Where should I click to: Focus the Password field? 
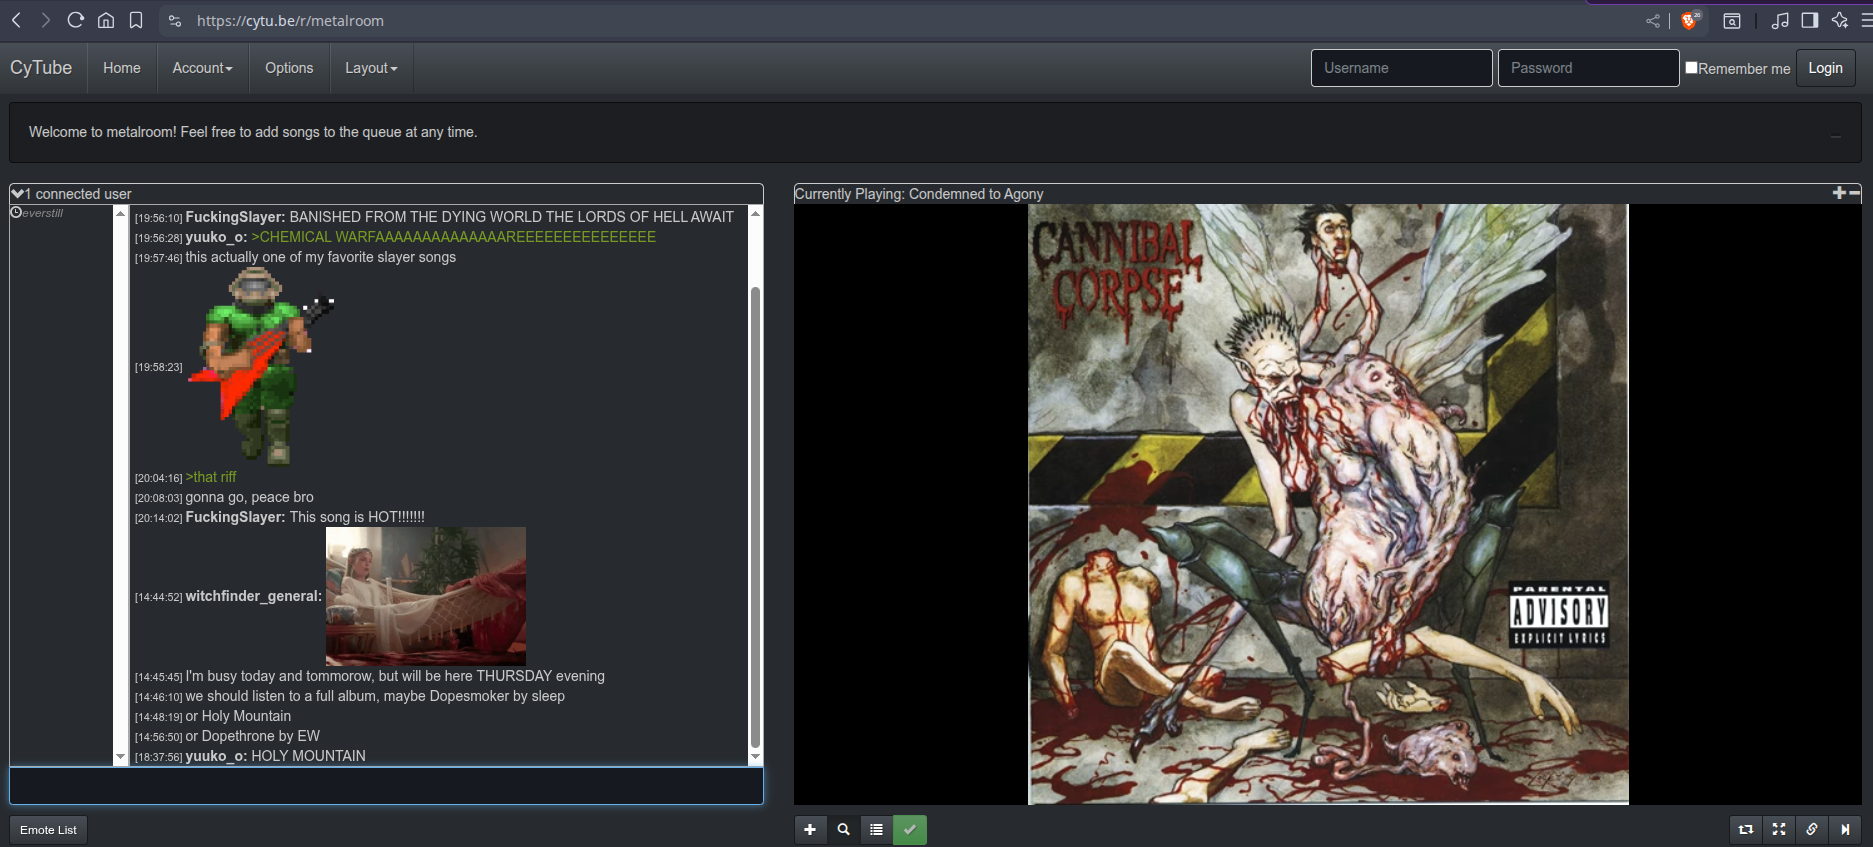(x=1588, y=68)
